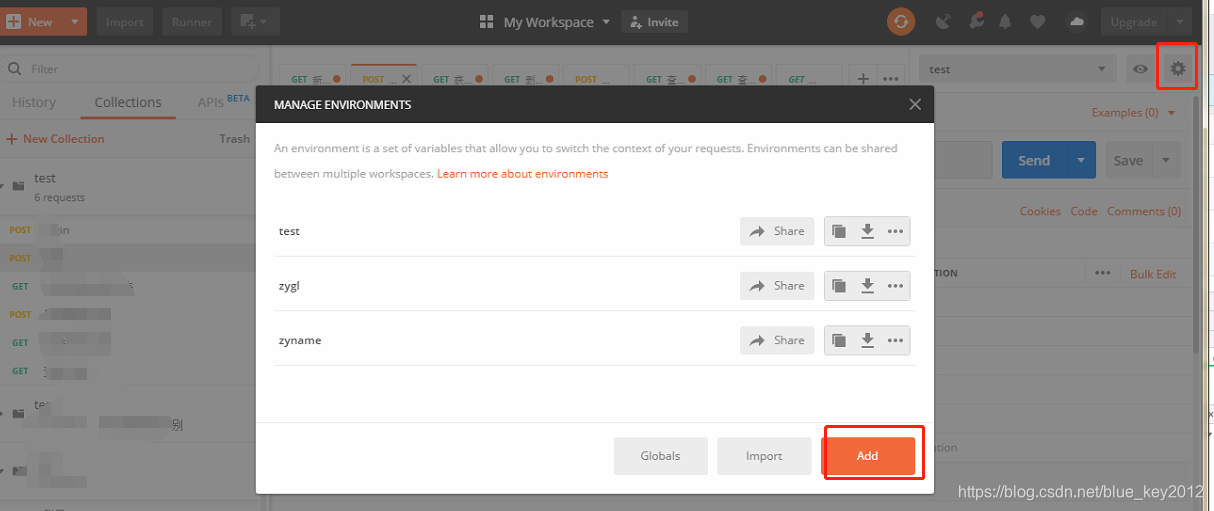Screen dimensions: 1214x511
Task: Add a new environment
Action: (868, 456)
